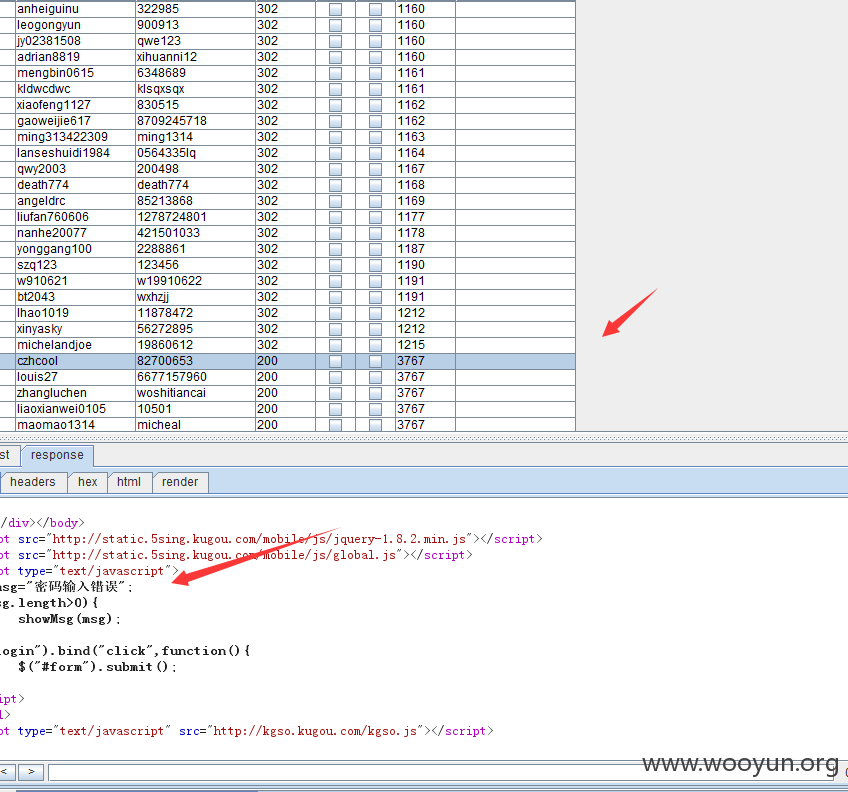Click password cell qwe123
Image resolution: width=848 pixels, height=792 pixels.
click(195, 41)
